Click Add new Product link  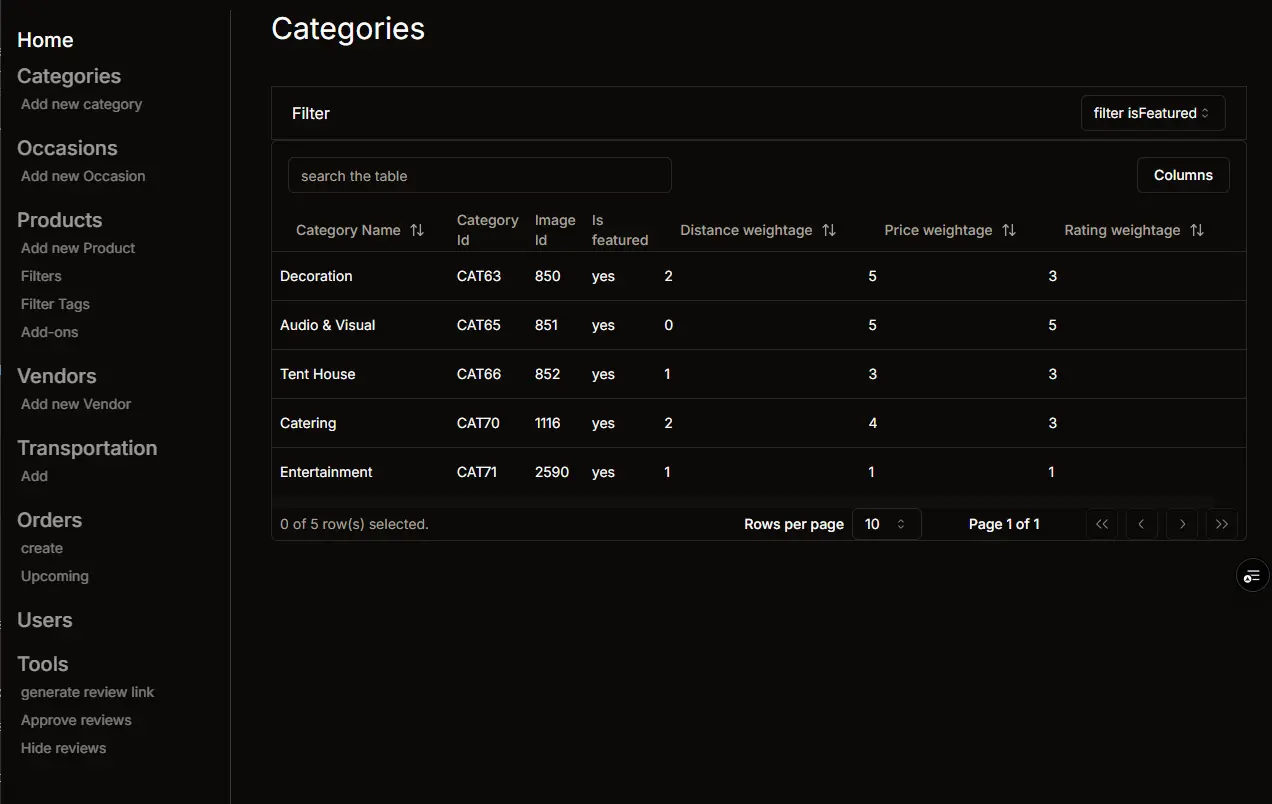pyautogui.click(x=78, y=248)
